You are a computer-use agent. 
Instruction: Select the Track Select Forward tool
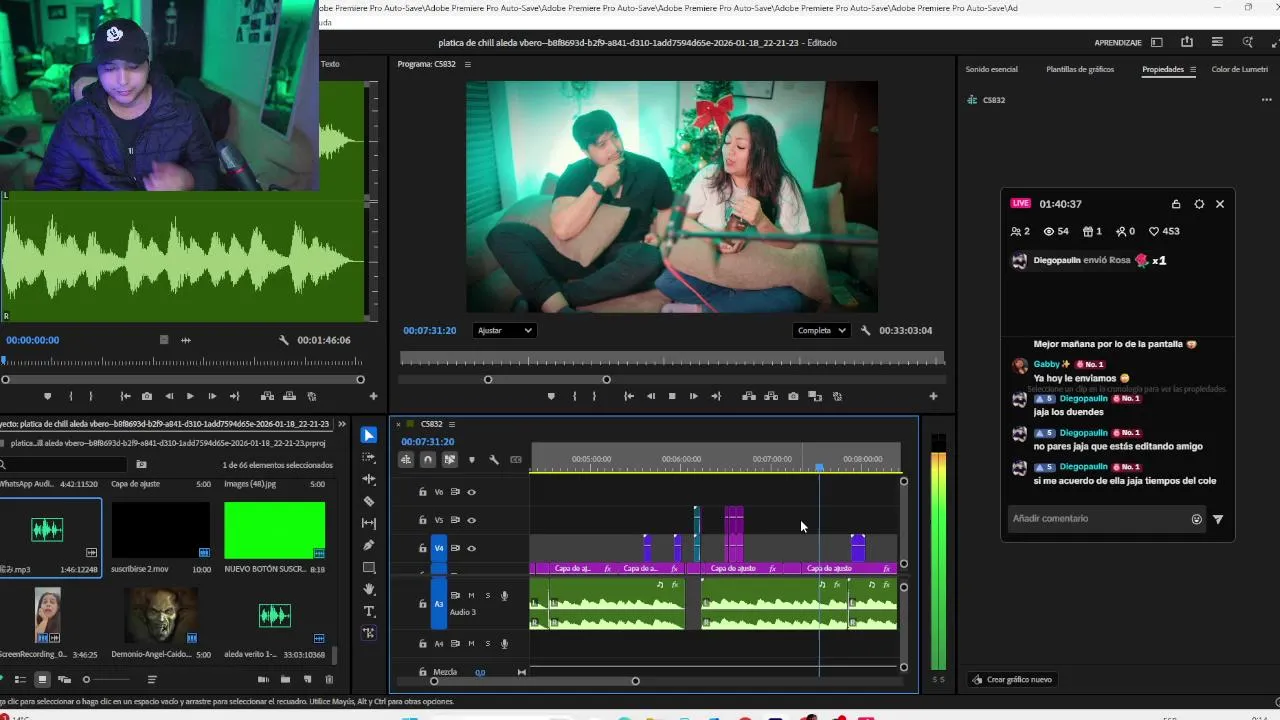pyautogui.click(x=369, y=457)
